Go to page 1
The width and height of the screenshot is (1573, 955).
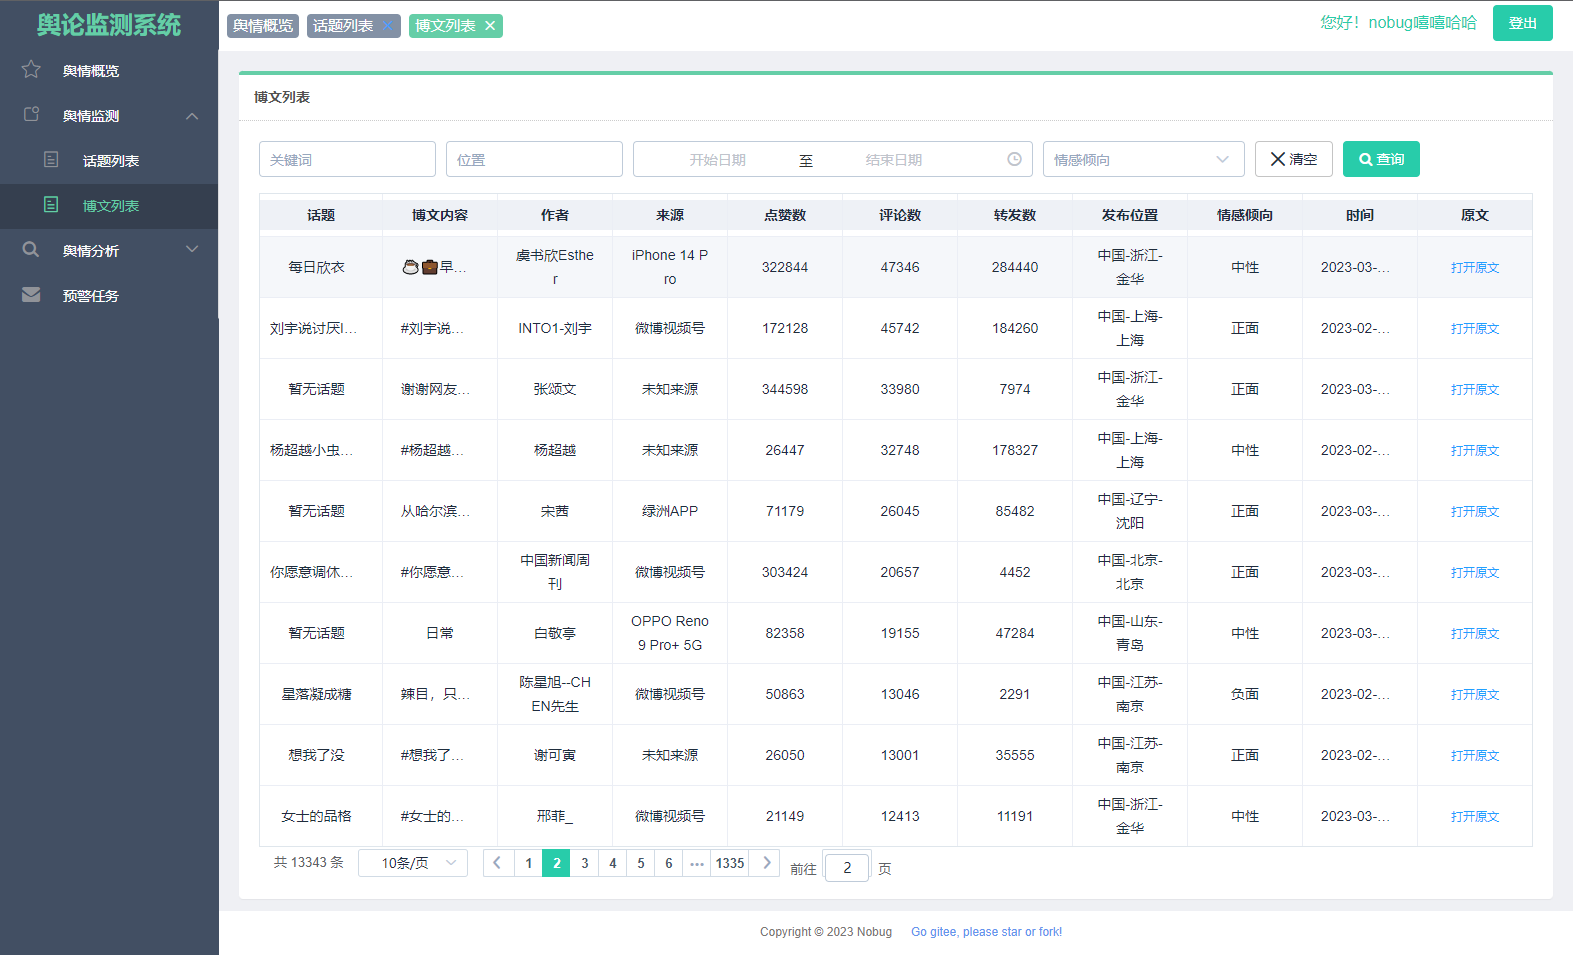(x=529, y=863)
